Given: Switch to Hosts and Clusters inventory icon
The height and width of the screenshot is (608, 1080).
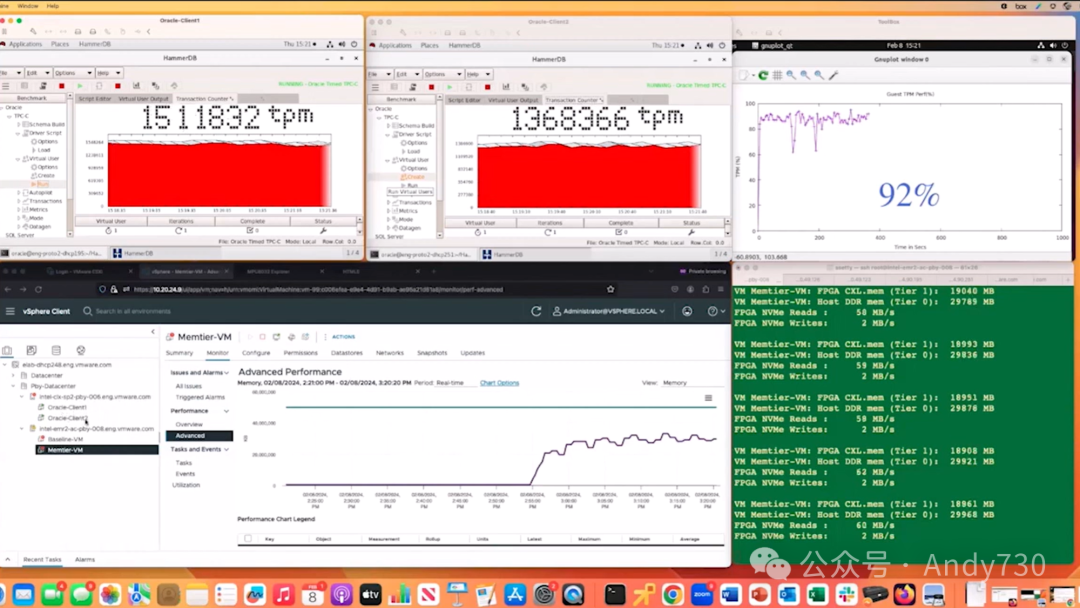Looking at the screenshot, I should [x=7, y=350].
